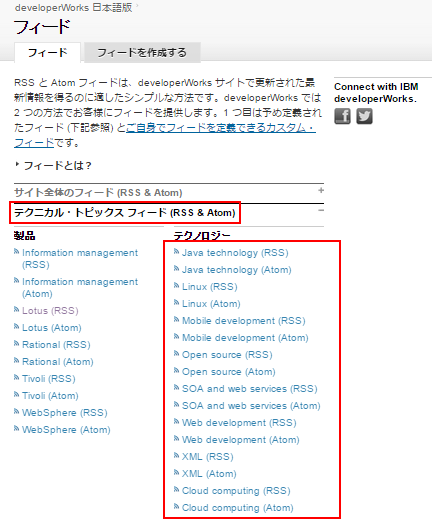
Task: Click feed icon beside Java technology (RSS)
Action: coord(176,251)
